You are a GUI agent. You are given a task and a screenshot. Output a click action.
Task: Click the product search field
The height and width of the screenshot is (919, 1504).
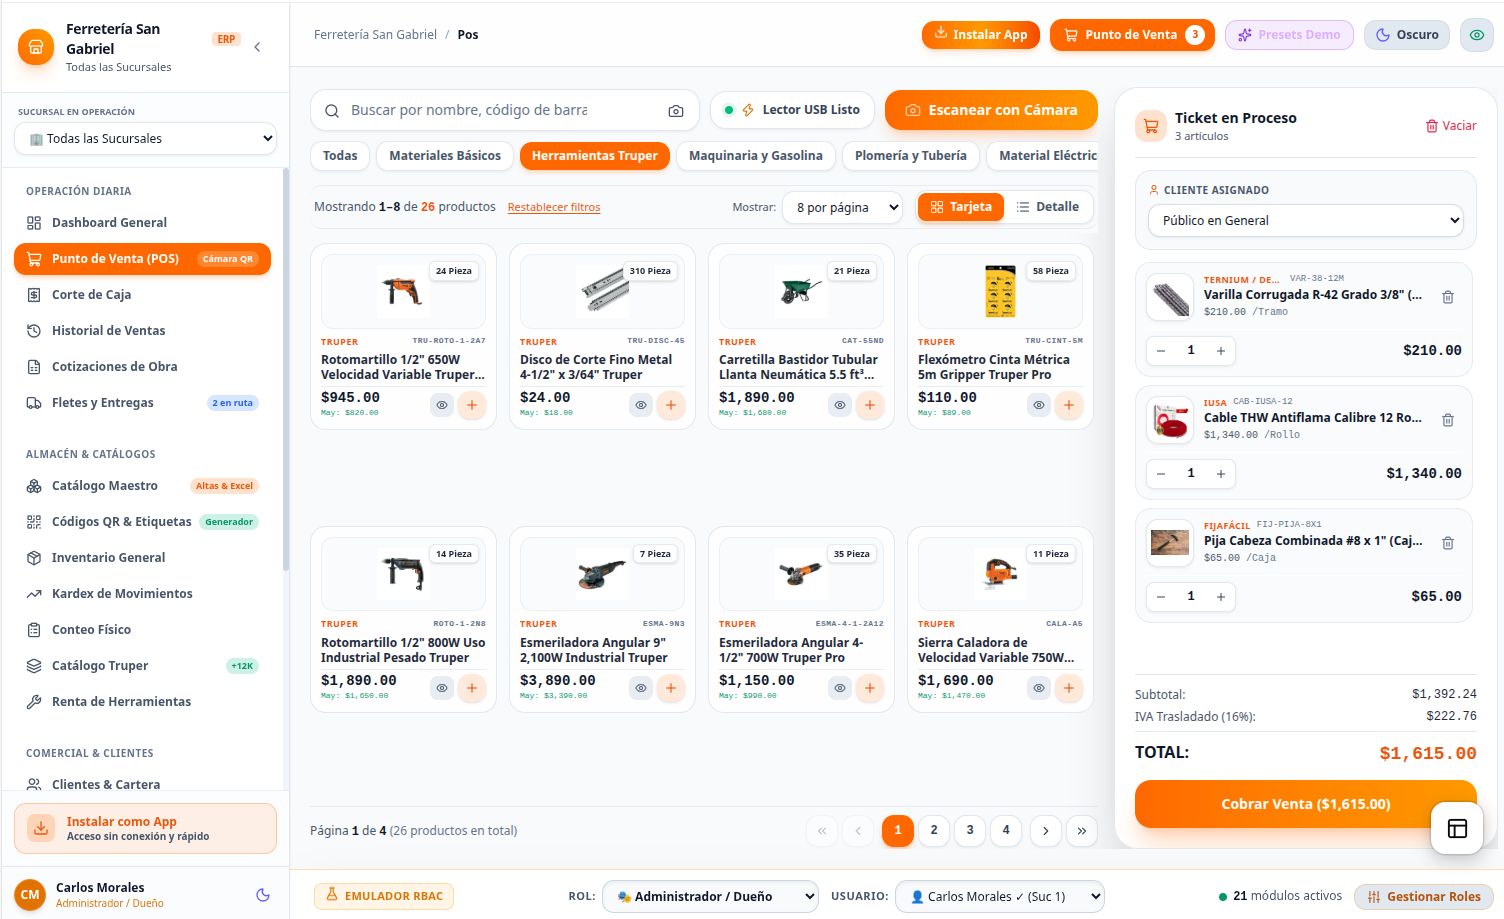coord(504,110)
